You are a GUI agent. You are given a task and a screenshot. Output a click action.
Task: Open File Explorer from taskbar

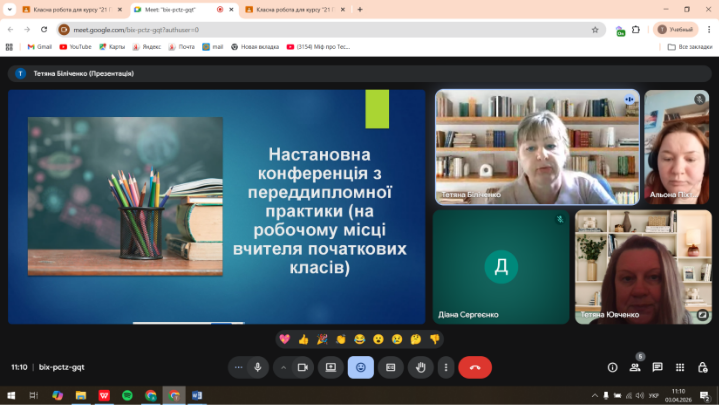click(81, 395)
